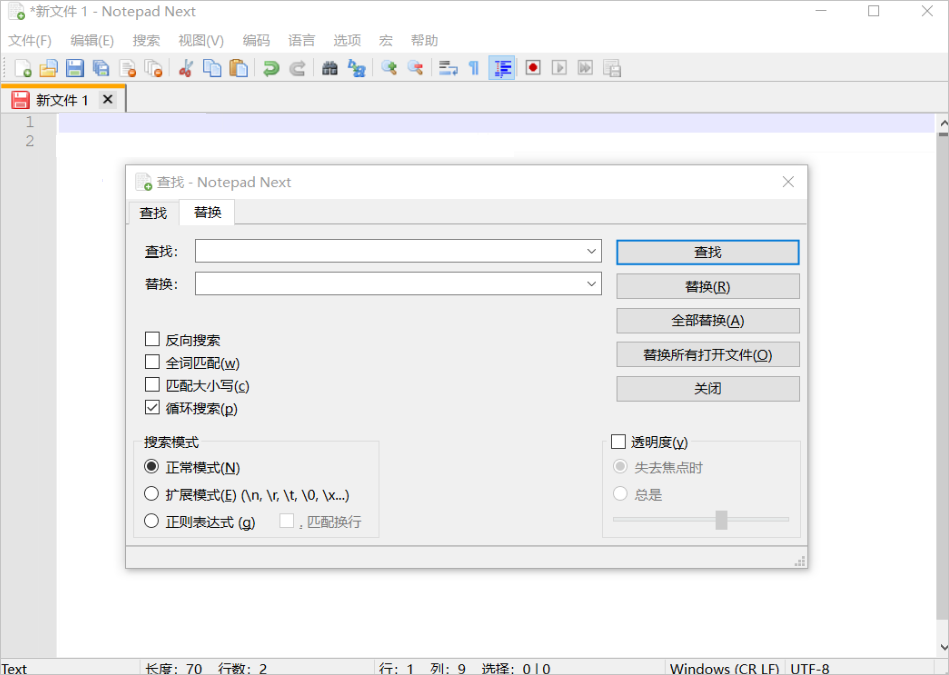949x675 pixels.
Task: Select the Zoom In magnifier icon
Action: pos(388,68)
